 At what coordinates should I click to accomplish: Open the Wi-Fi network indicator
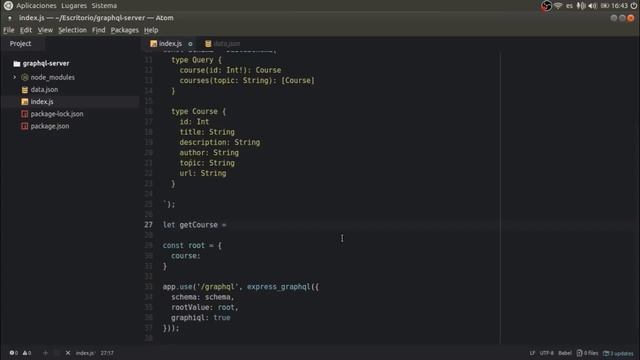point(558,6)
